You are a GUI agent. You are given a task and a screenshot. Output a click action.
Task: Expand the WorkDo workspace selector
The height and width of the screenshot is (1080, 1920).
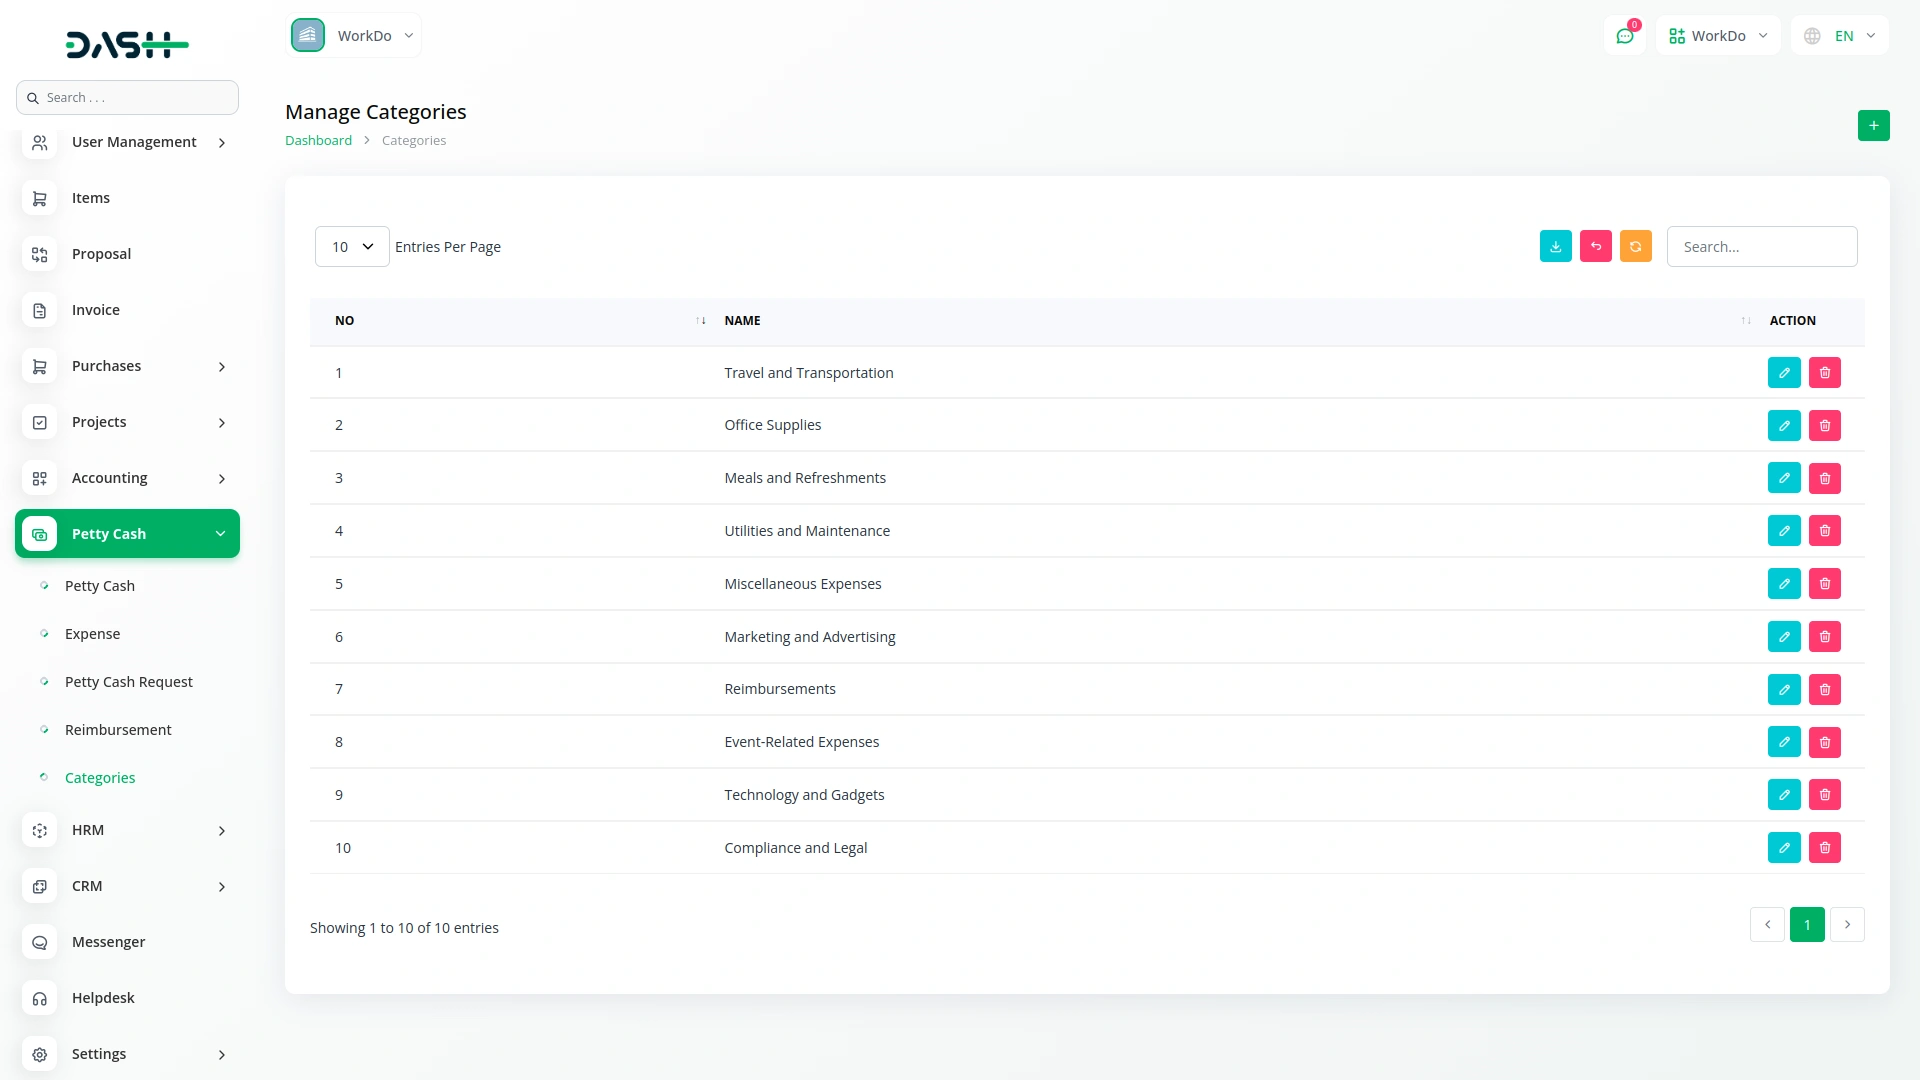(x=354, y=35)
